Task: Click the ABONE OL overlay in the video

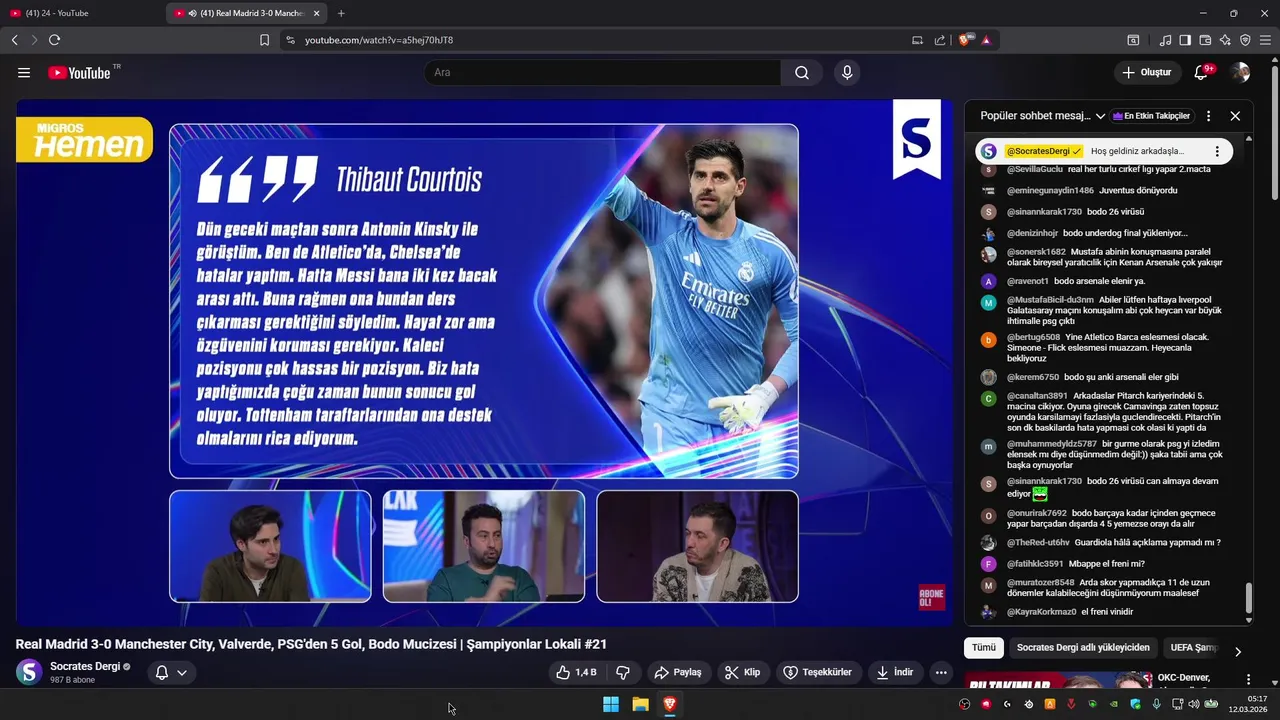Action: (931, 598)
